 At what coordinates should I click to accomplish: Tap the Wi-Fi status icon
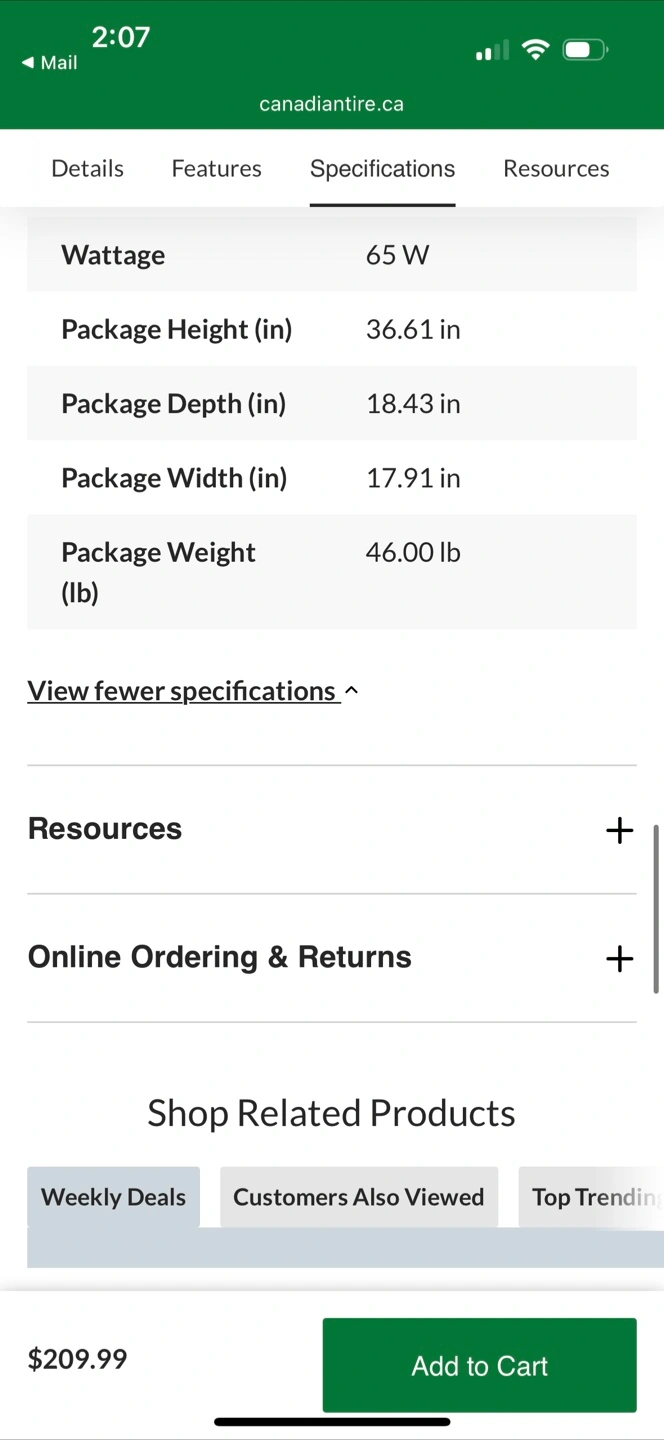coord(536,50)
